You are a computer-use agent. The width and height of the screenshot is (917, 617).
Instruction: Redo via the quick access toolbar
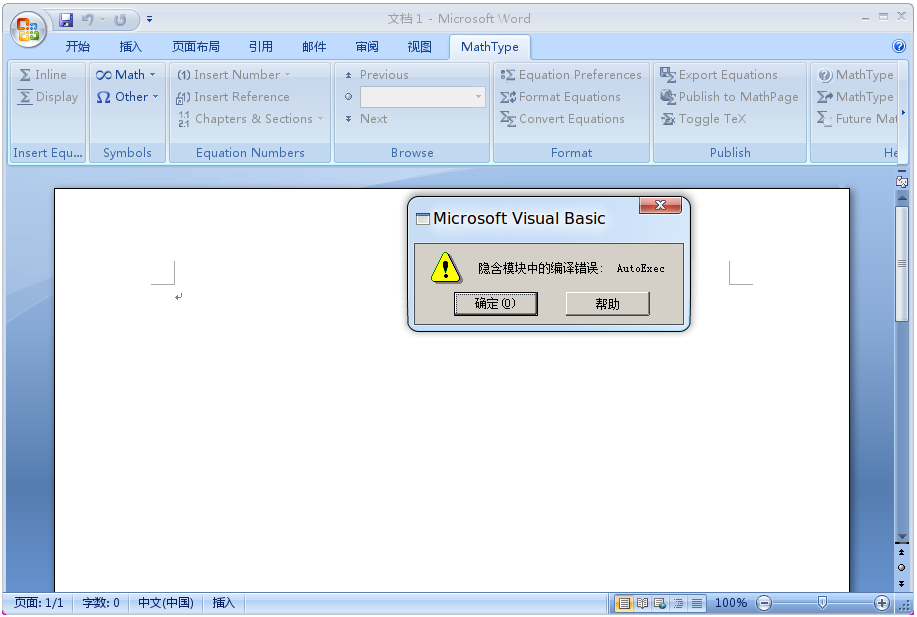120,20
